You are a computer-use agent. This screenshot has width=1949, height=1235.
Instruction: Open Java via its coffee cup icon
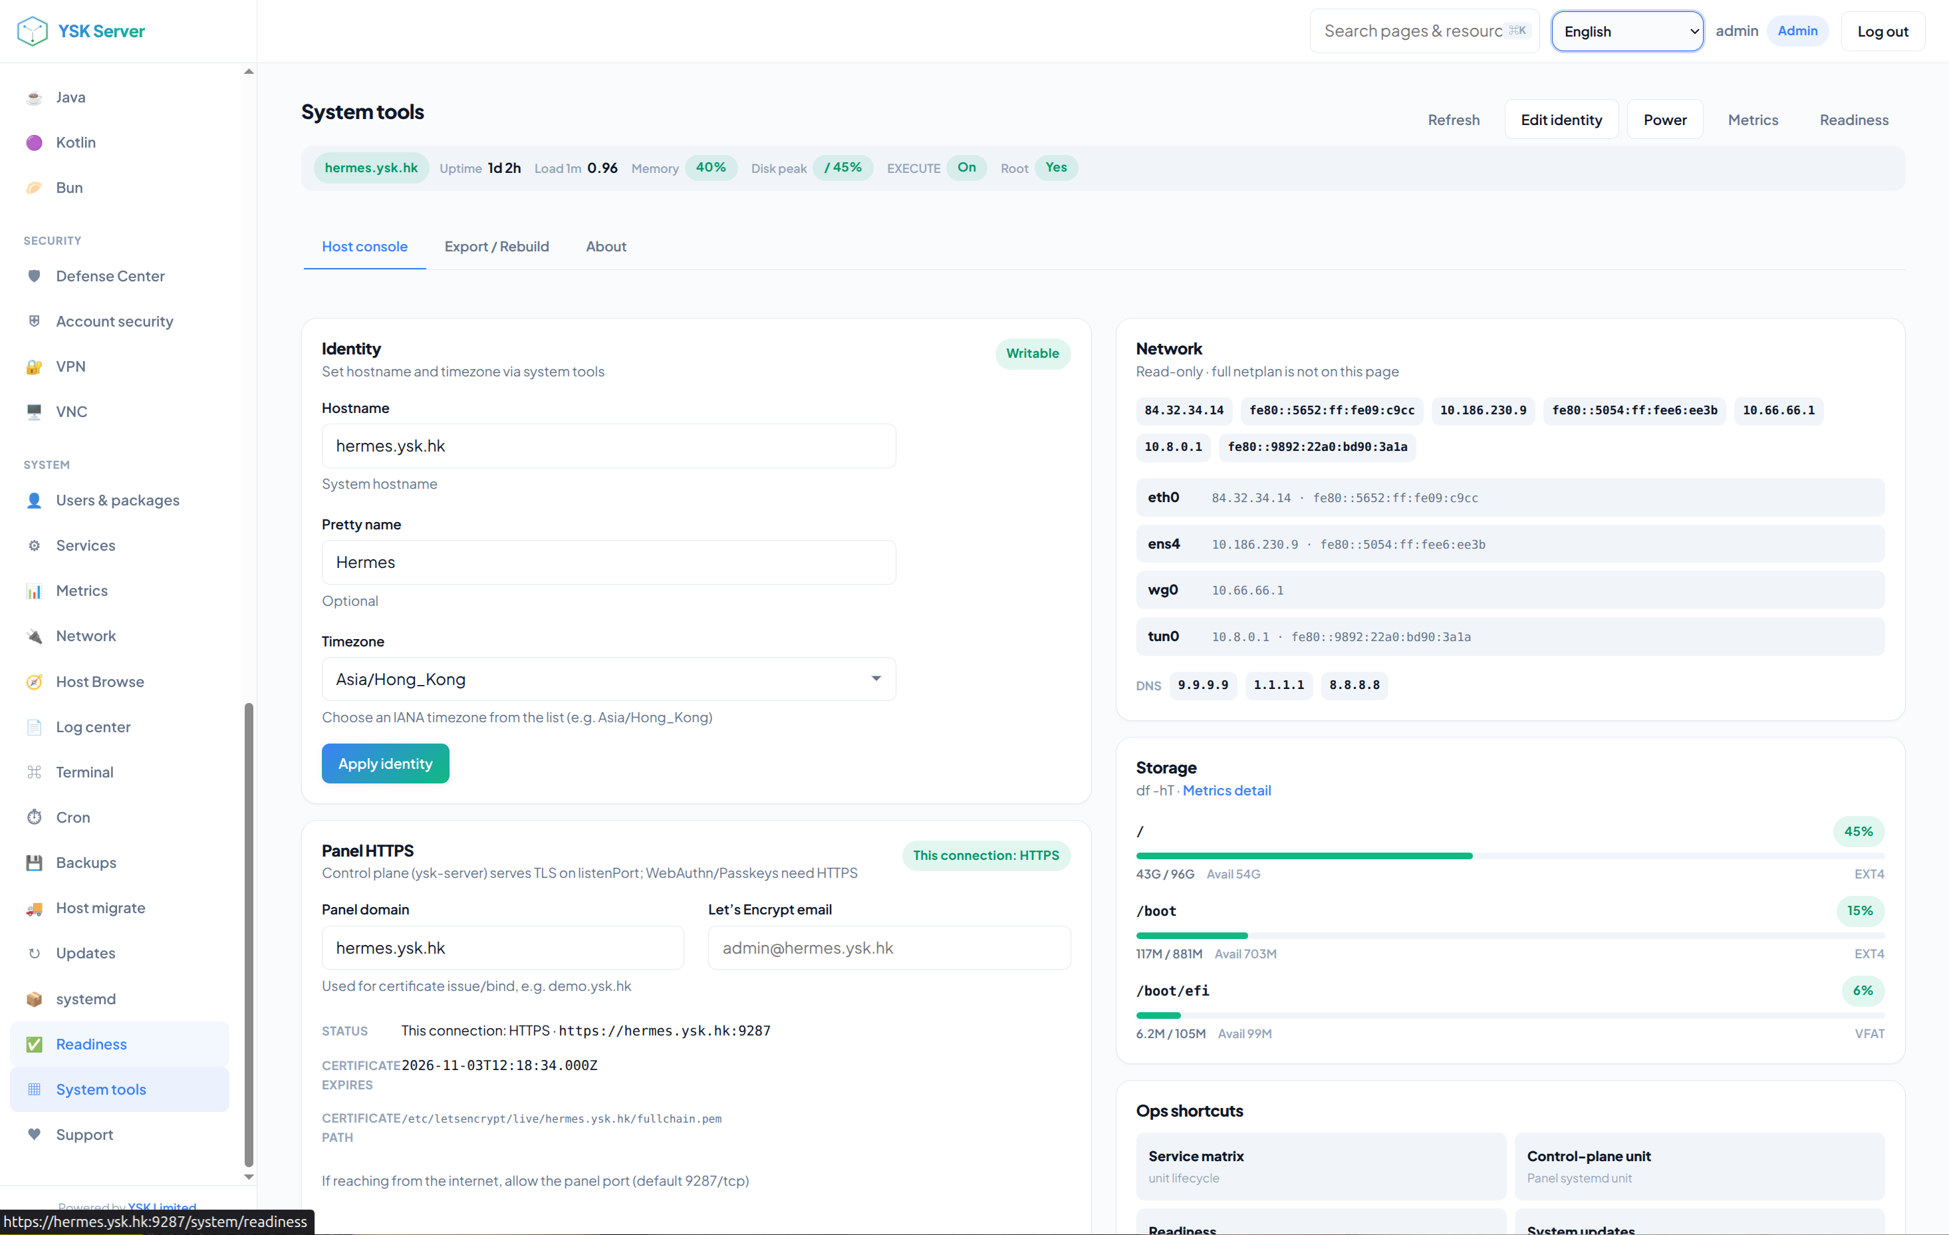tap(34, 97)
